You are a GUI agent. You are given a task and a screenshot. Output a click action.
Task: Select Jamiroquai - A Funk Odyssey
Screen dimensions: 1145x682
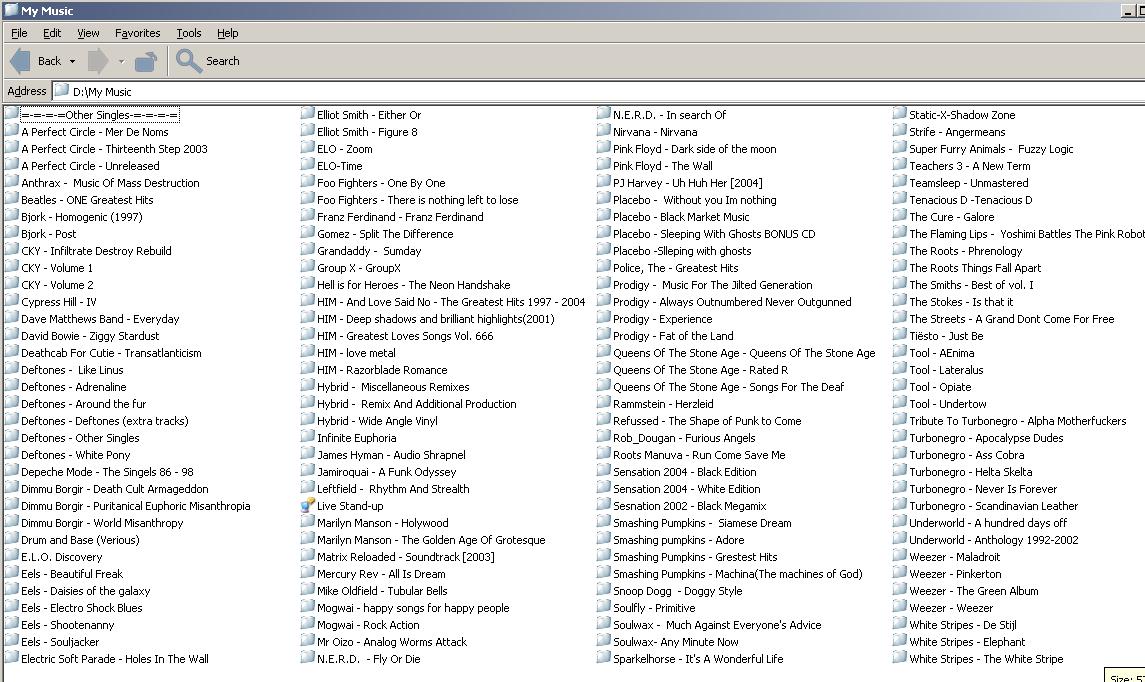[x=386, y=472]
